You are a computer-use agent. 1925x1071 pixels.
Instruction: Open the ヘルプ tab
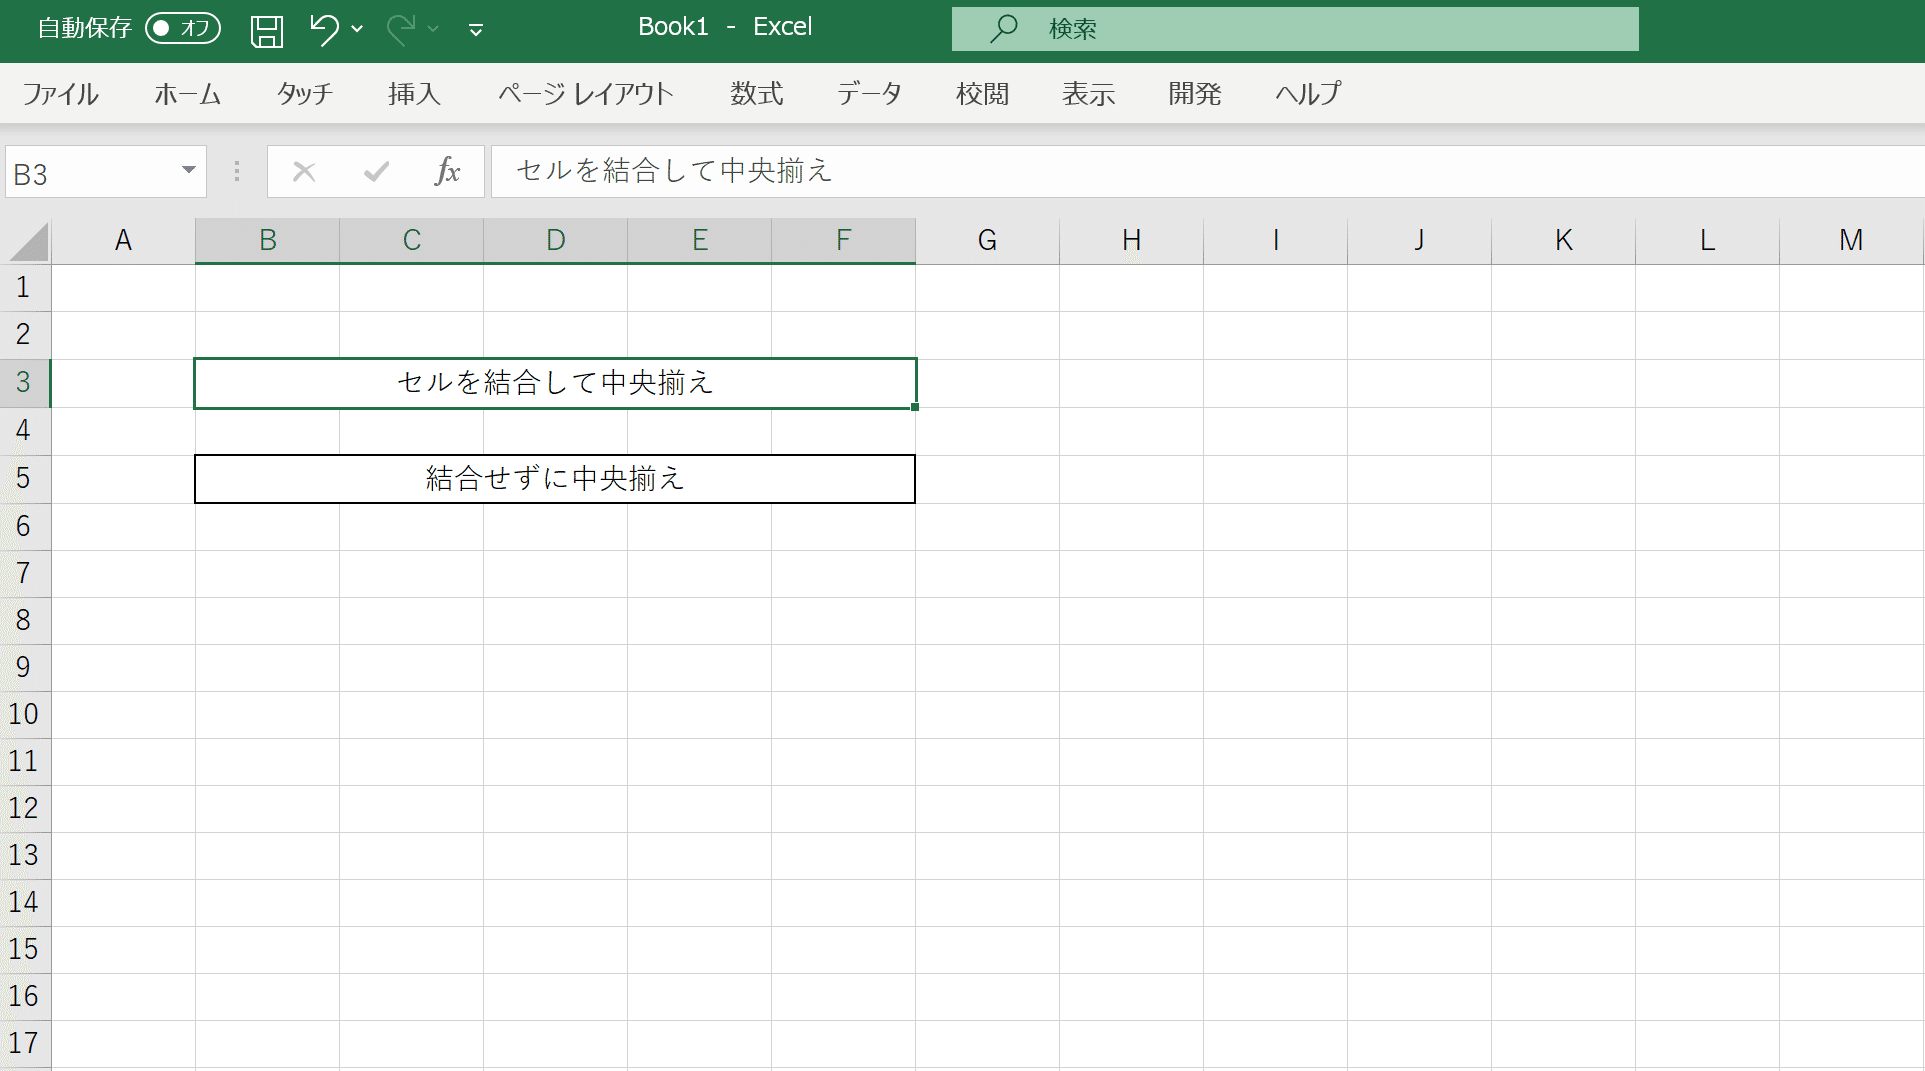coord(1308,94)
